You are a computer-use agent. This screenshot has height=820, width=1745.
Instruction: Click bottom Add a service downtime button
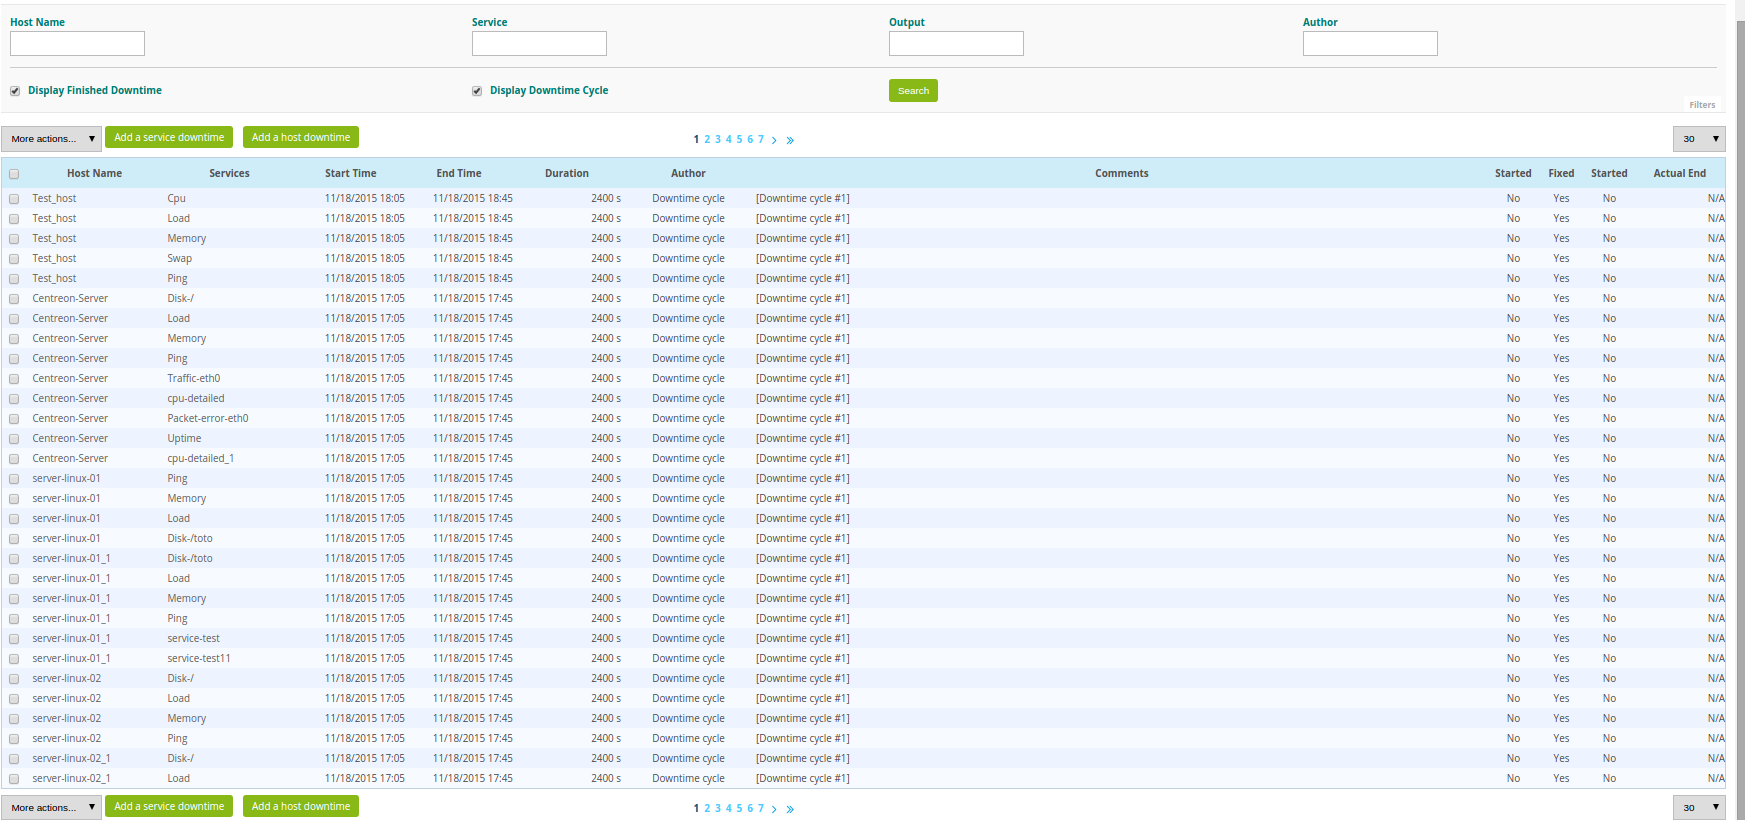169,806
